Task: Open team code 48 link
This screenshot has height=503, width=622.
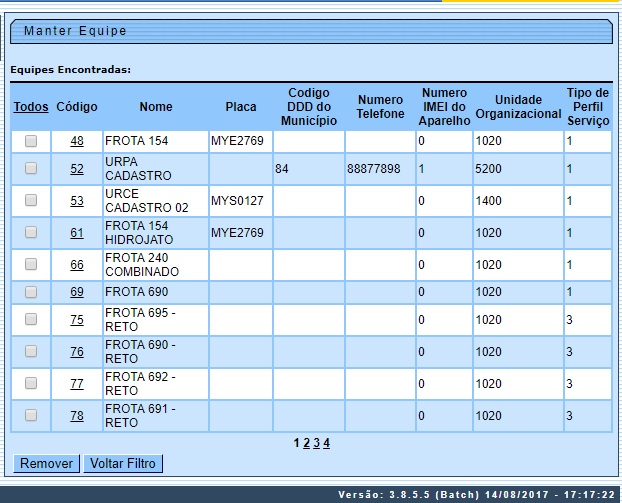Action: (77, 142)
